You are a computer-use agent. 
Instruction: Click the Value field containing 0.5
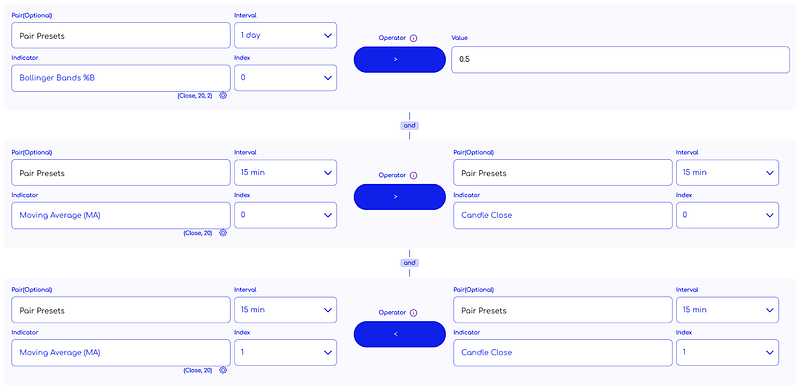tap(620, 60)
